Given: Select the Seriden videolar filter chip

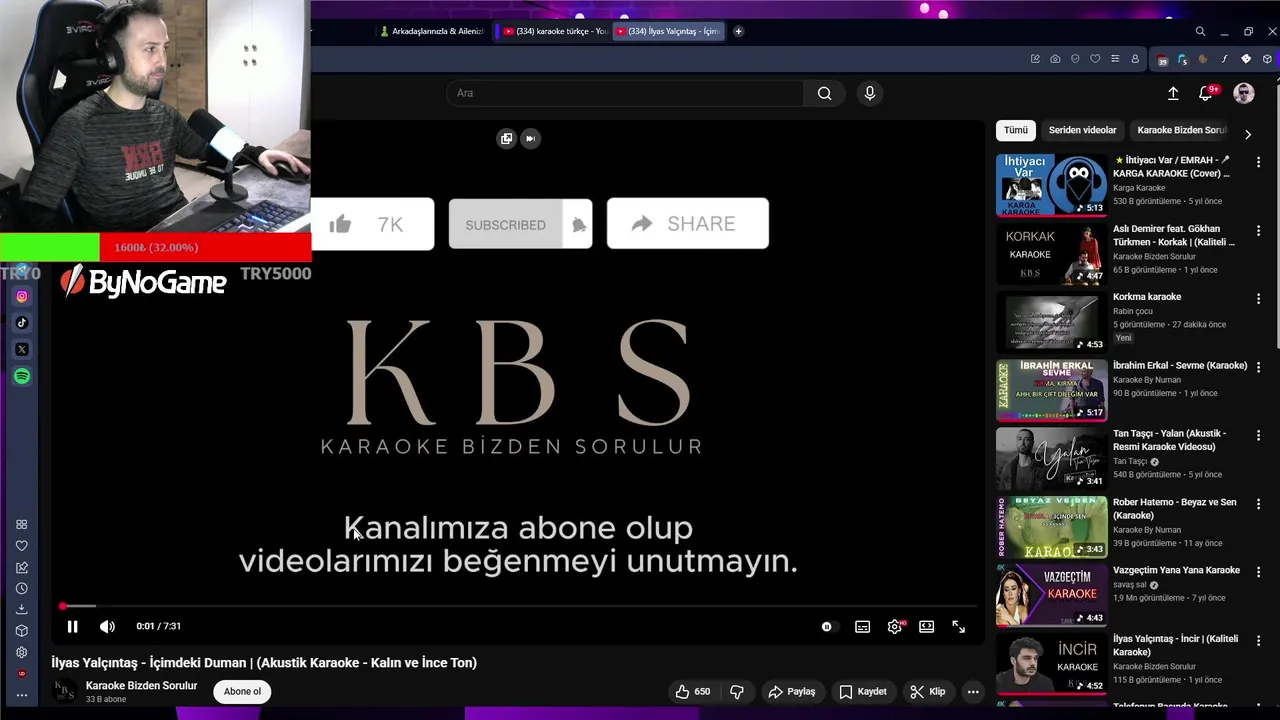Looking at the screenshot, I should [x=1082, y=130].
